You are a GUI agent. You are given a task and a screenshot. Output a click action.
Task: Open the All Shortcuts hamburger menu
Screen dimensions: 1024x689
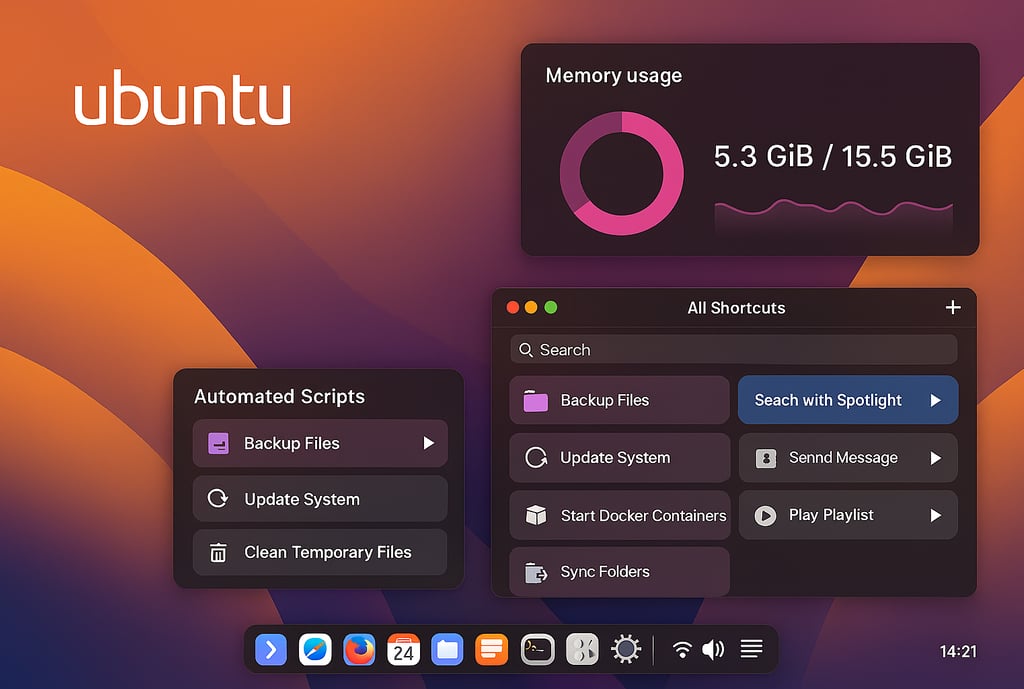(752, 649)
